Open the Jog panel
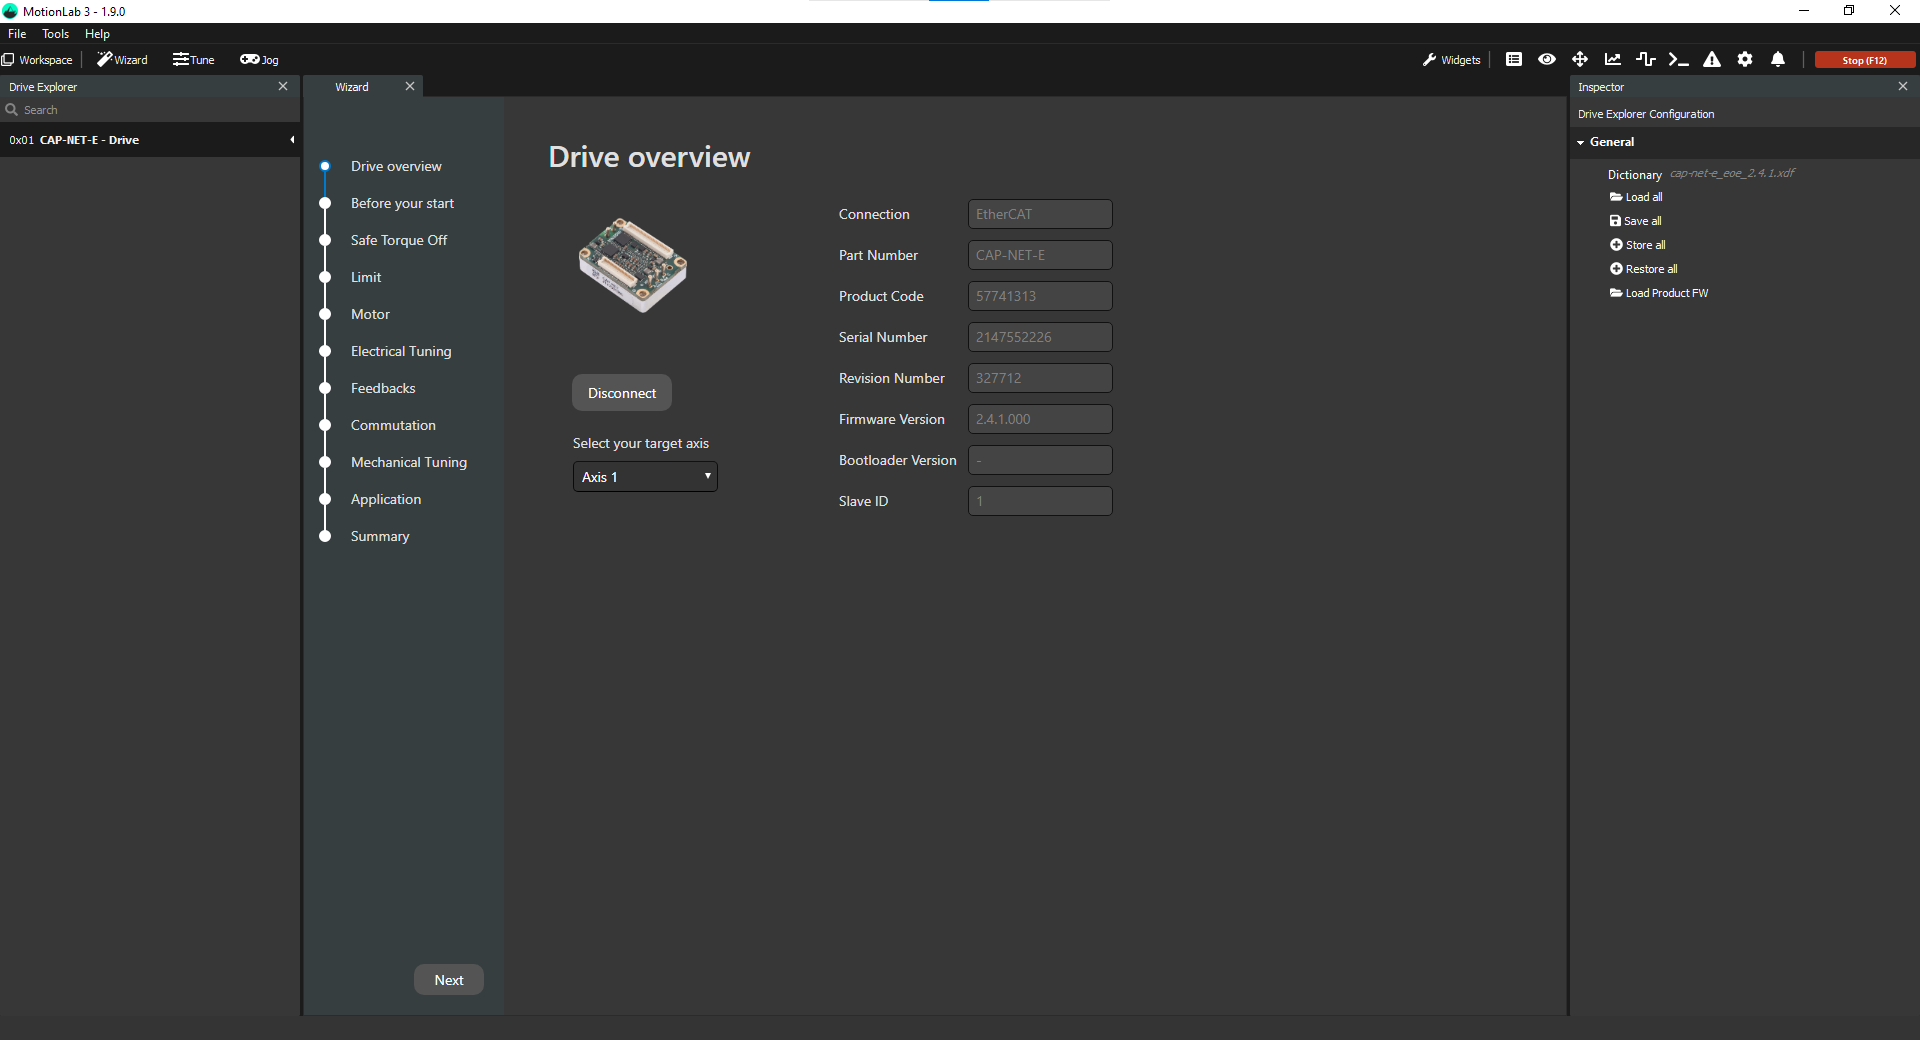Viewport: 1920px width, 1040px height. pyautogui.click(x=259, y=59)
